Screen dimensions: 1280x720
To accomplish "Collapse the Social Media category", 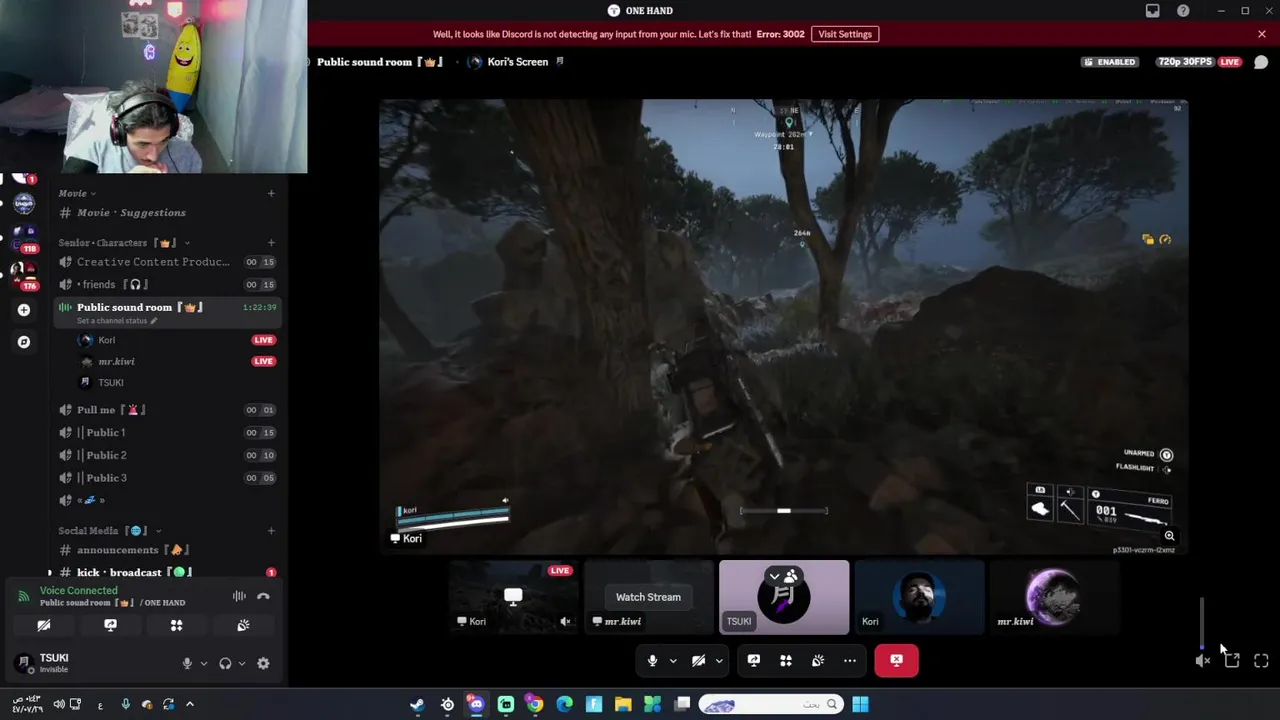I will 110,531.
